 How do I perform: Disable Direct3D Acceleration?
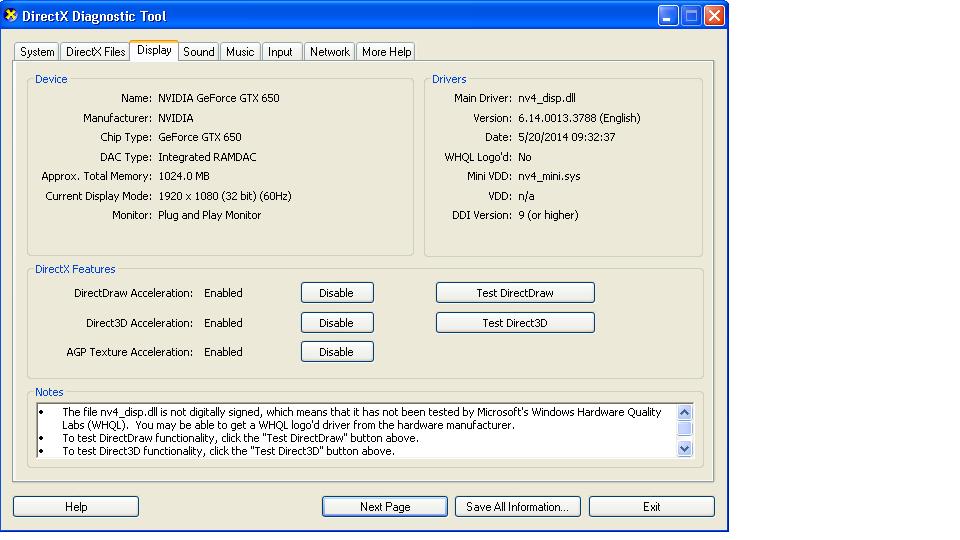click(x=336, y=323)
